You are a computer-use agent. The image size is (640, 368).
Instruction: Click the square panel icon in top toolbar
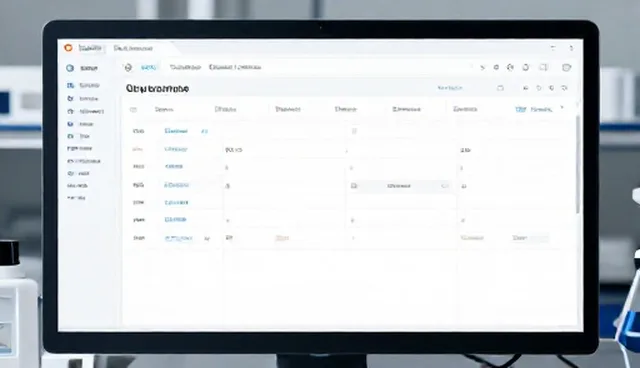click(543, 67)
